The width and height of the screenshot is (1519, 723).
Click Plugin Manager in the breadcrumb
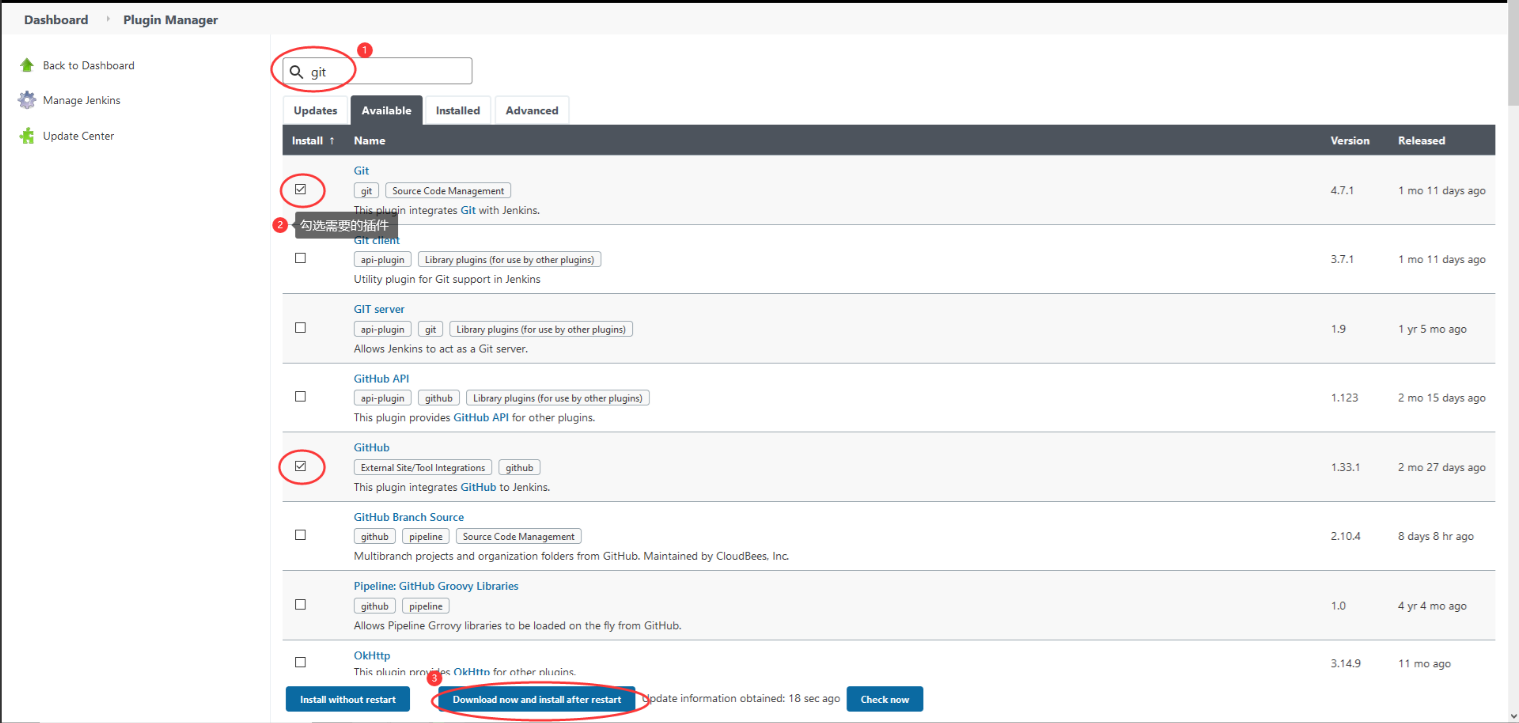170,19
